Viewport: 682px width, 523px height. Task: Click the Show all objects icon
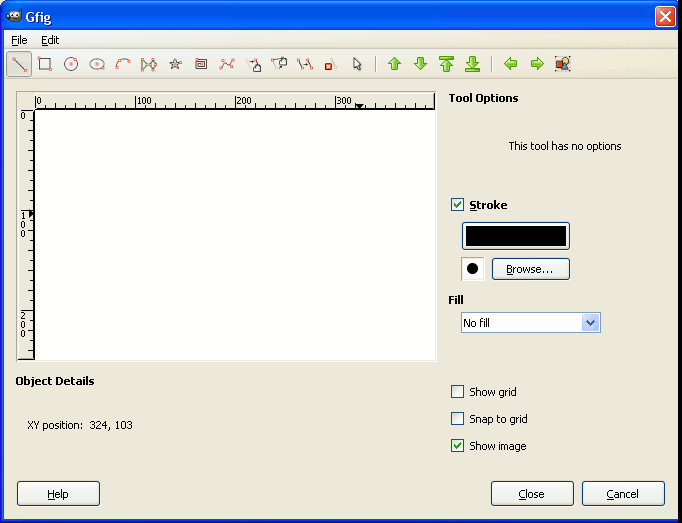(562, 64)
